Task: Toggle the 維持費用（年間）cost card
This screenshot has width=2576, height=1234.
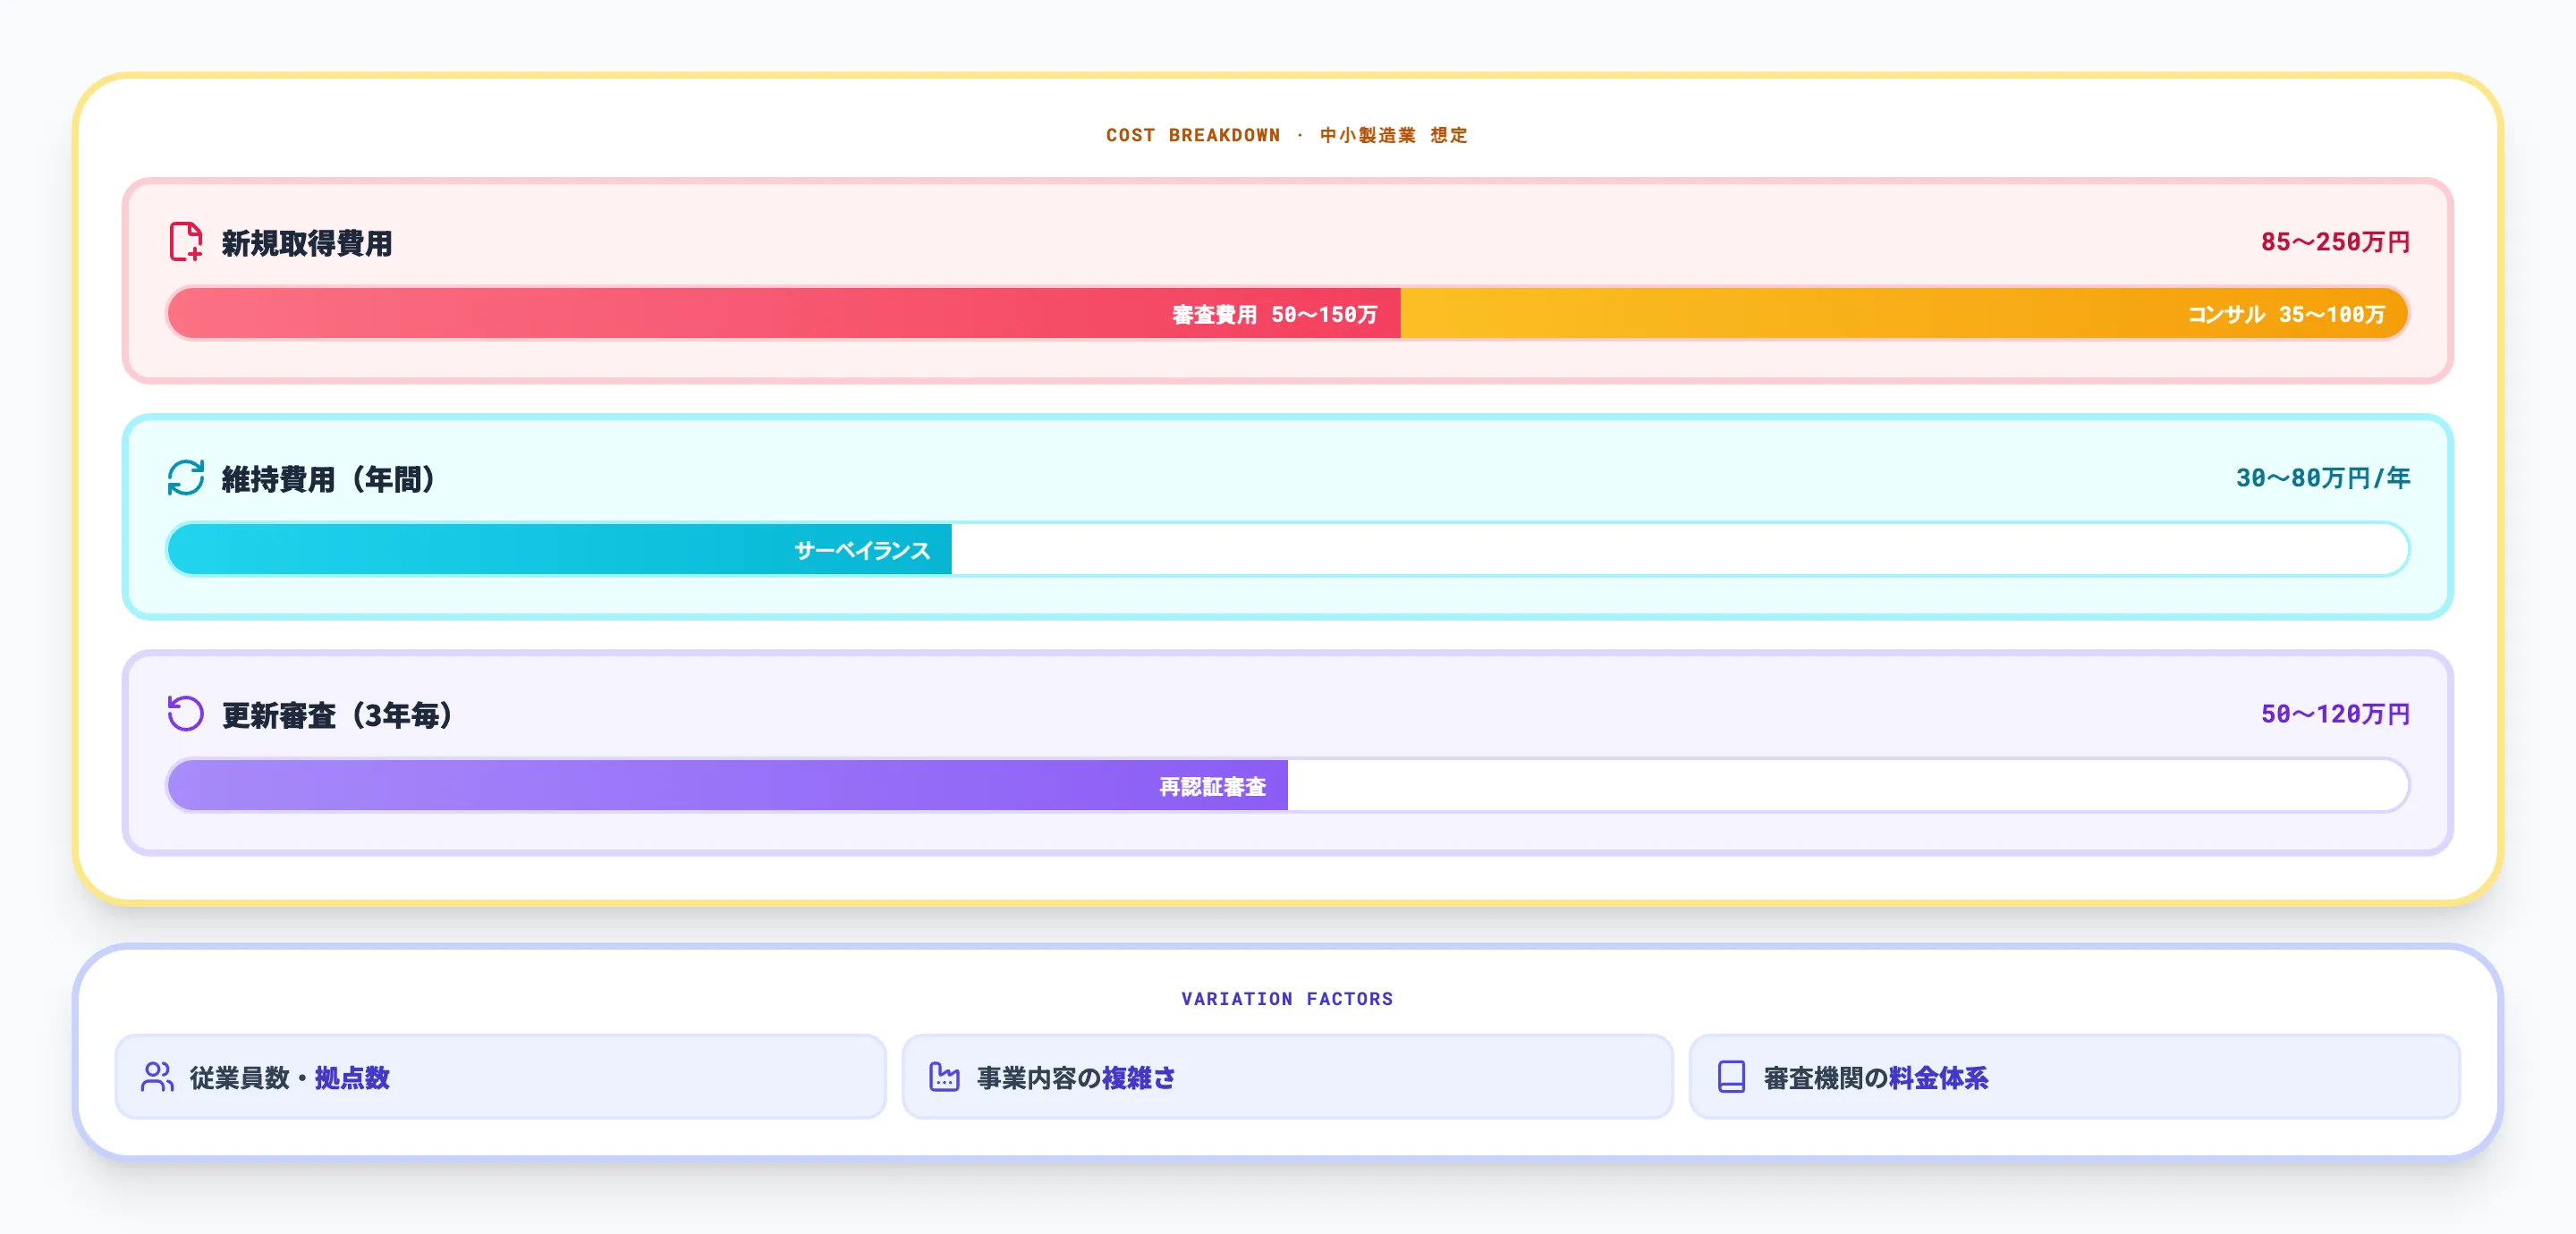Action: tap(1288, 516)
